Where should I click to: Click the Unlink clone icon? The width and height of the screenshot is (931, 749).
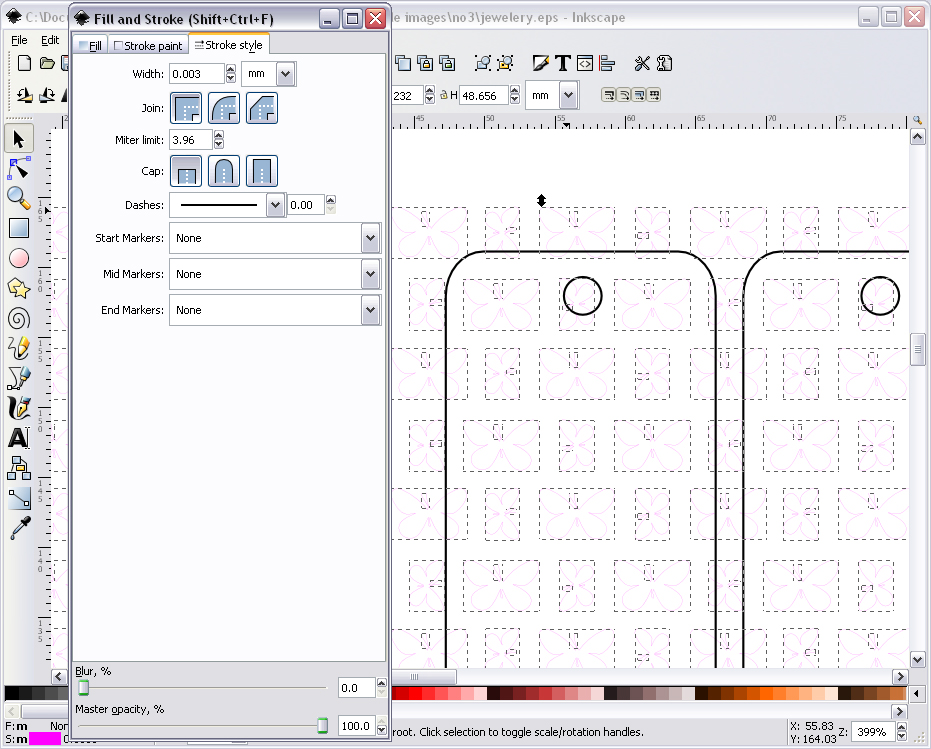coord(447,63)
